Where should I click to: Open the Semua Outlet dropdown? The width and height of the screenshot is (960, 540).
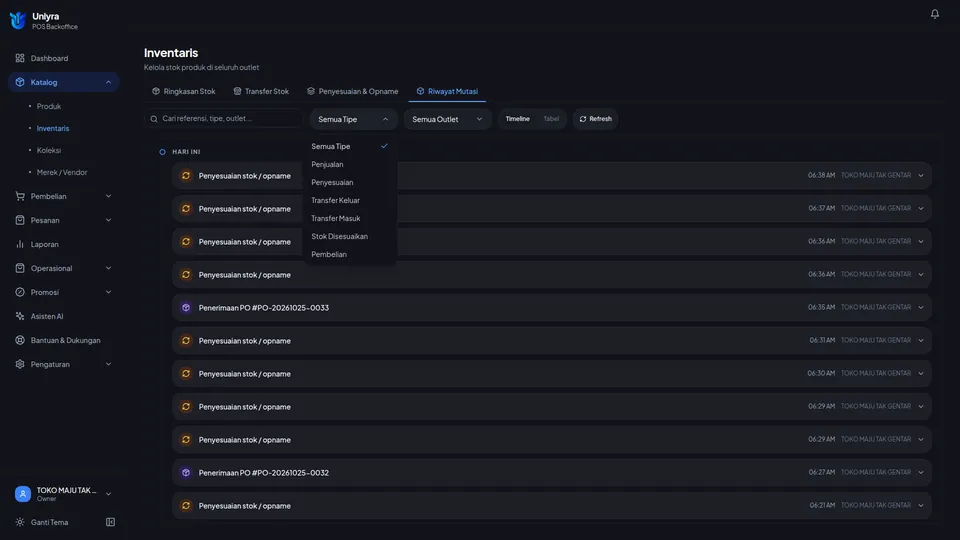(x=447, y=119)
